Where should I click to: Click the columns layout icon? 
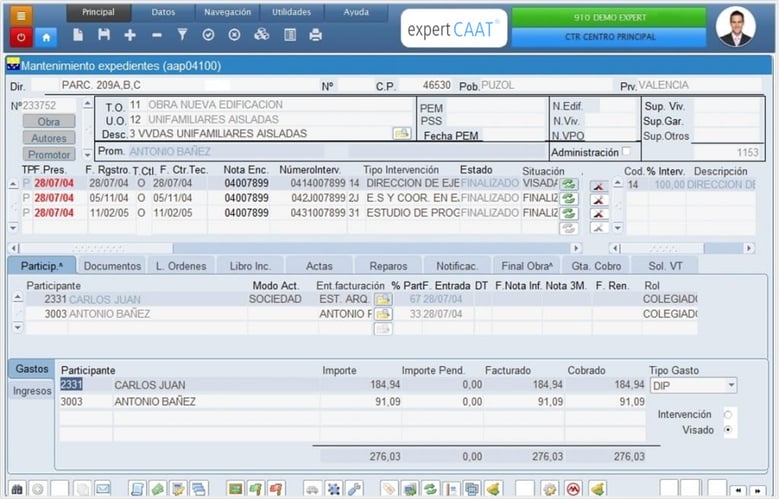[x=290, y=35]
